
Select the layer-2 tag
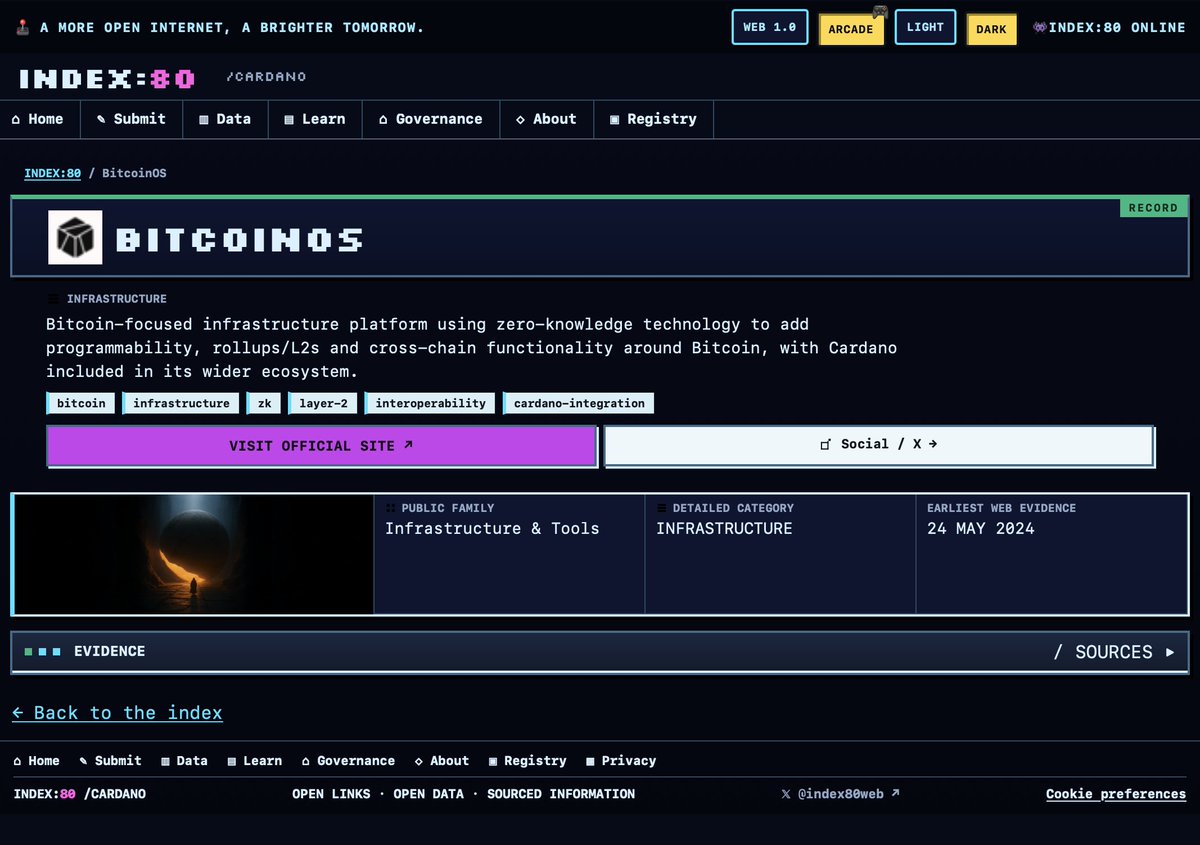click(322, 403)
